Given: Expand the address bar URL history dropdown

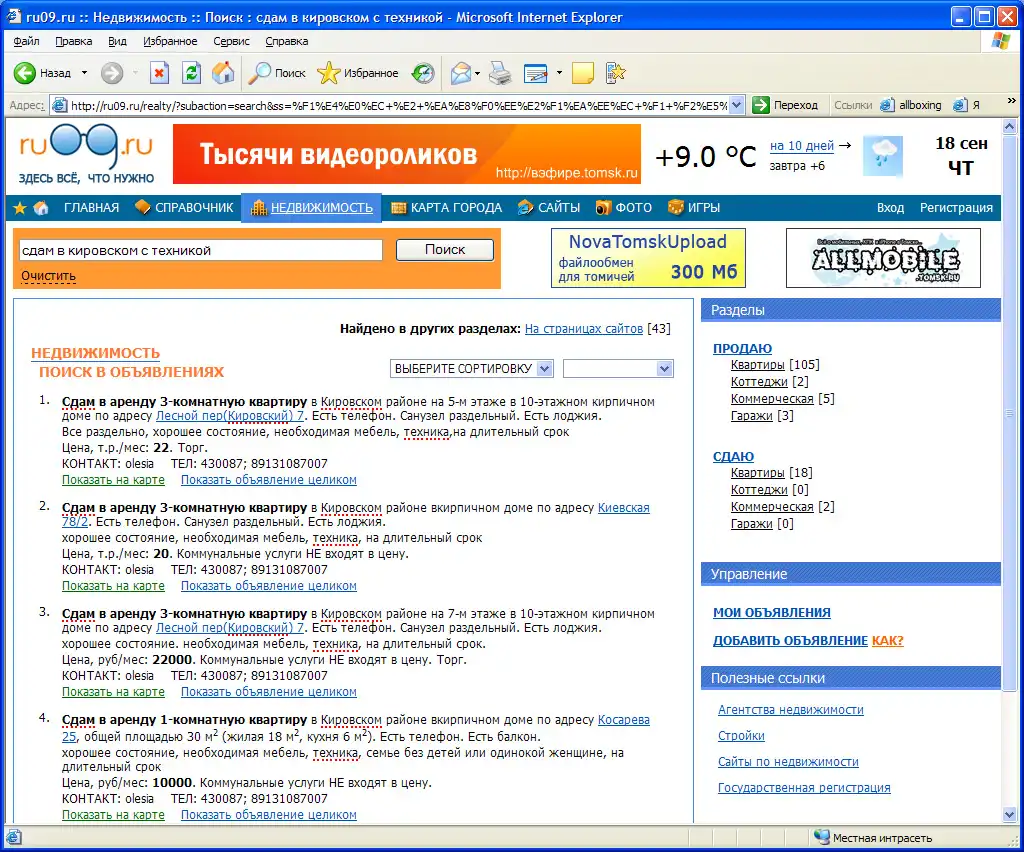Looking at the screenshot, I should click(x=736, y=105).
